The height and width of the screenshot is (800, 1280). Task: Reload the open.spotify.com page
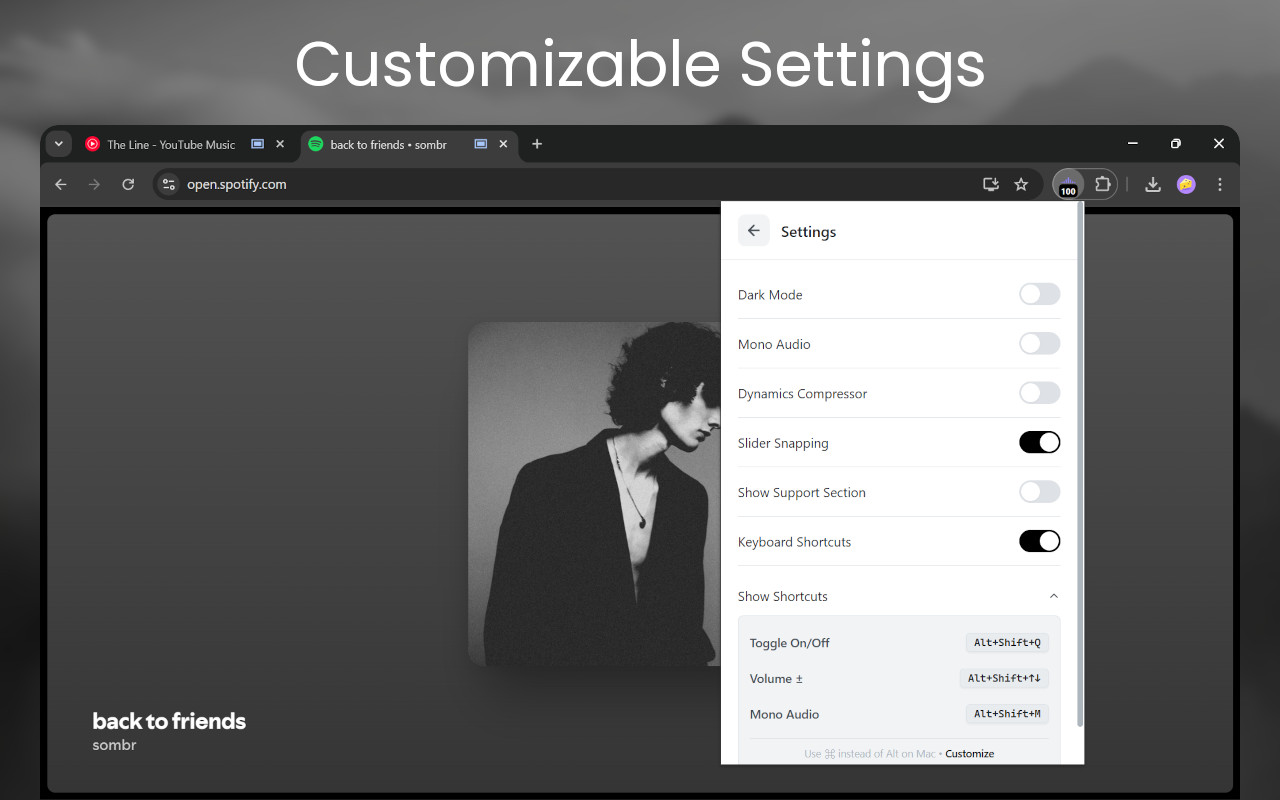(x=128, y=184)
